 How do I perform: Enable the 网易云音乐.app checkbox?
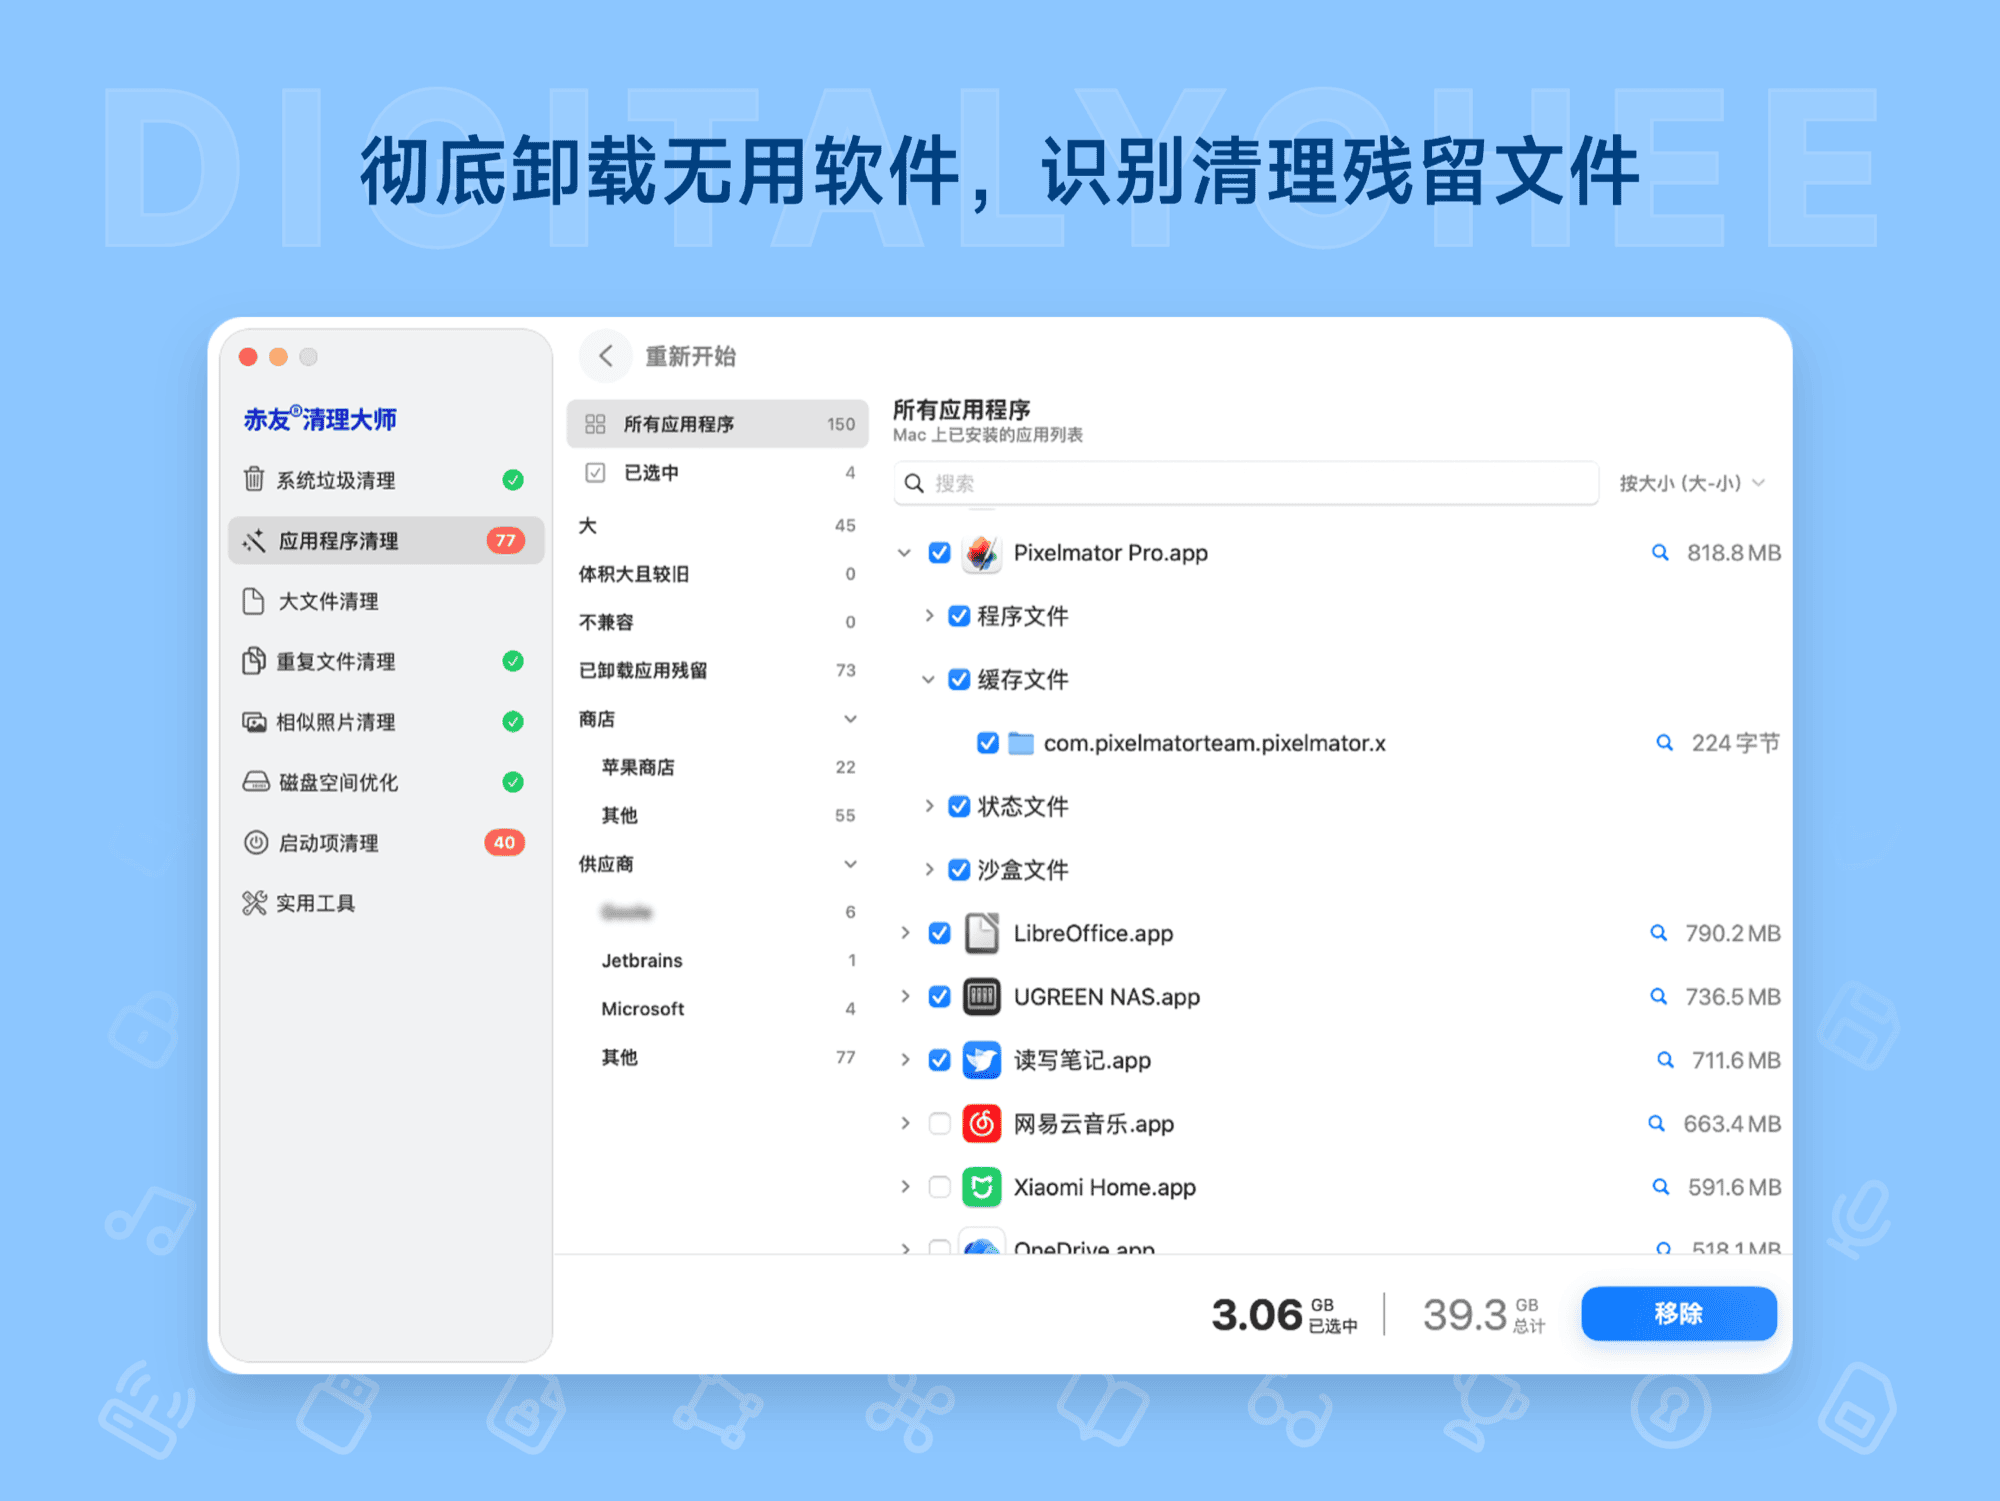(938, 1123)
